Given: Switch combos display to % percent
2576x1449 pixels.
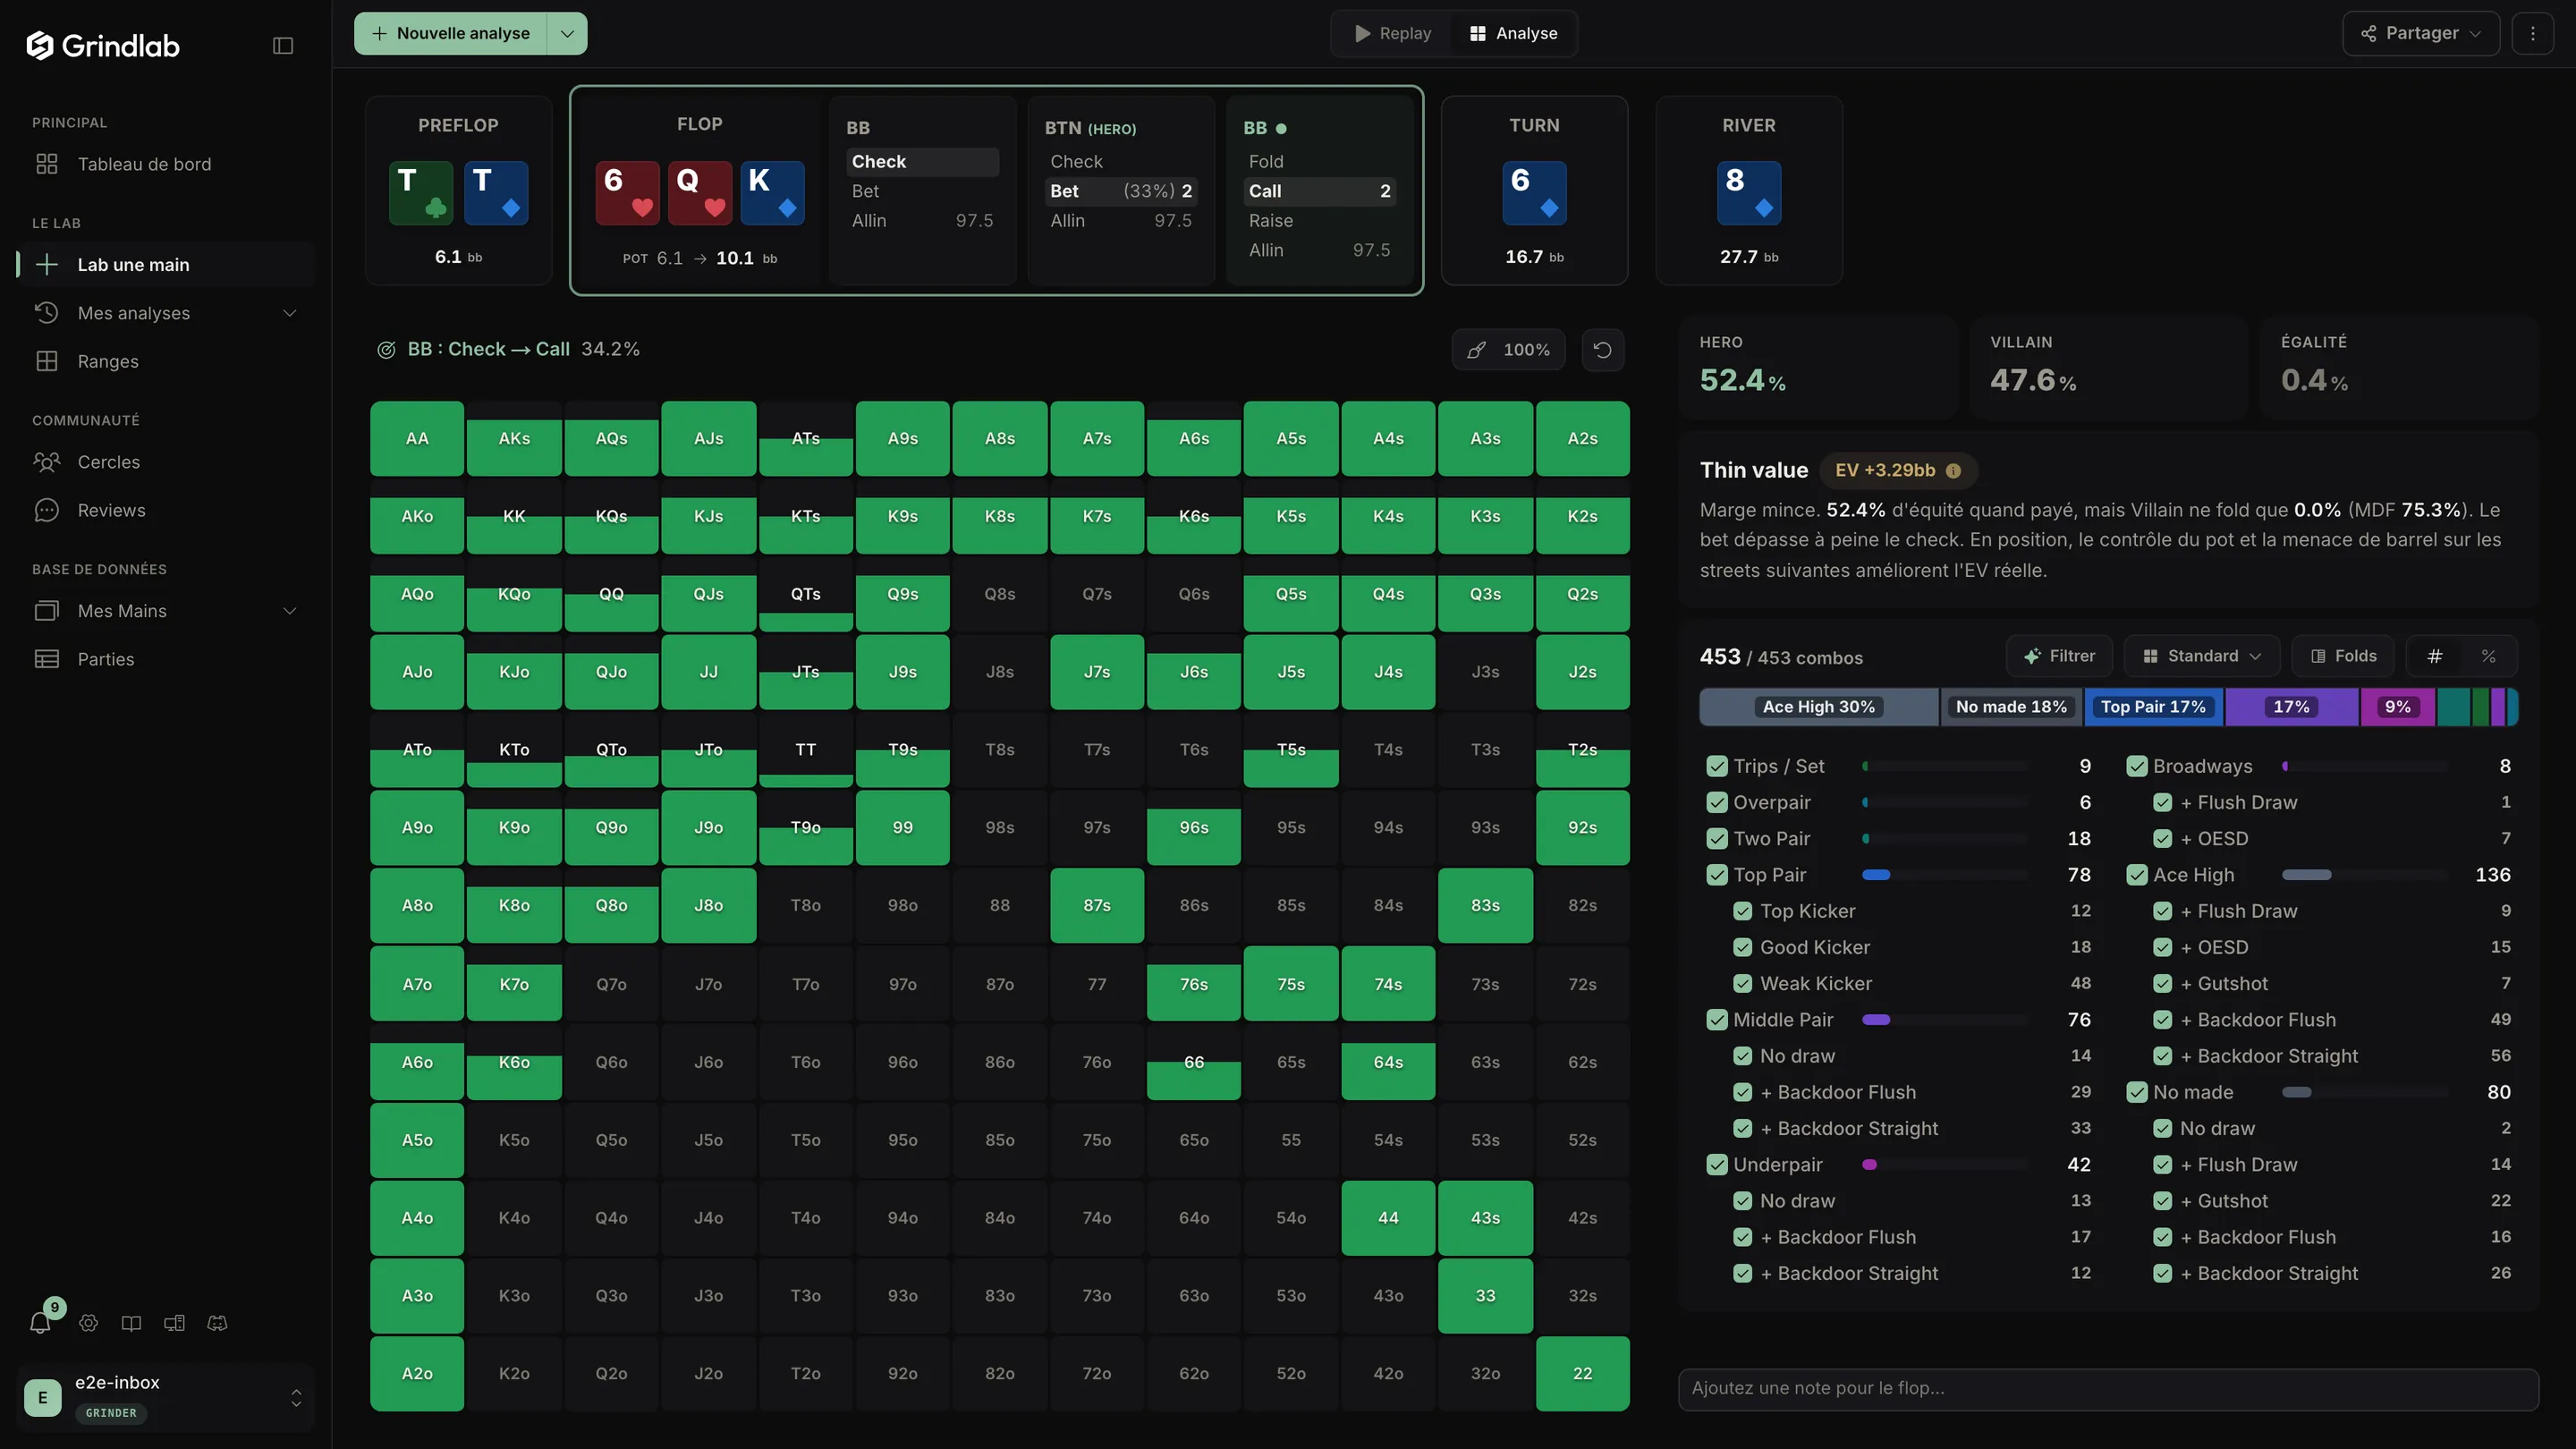Looking at the screenshot, I should click(x=2488, y=656).
